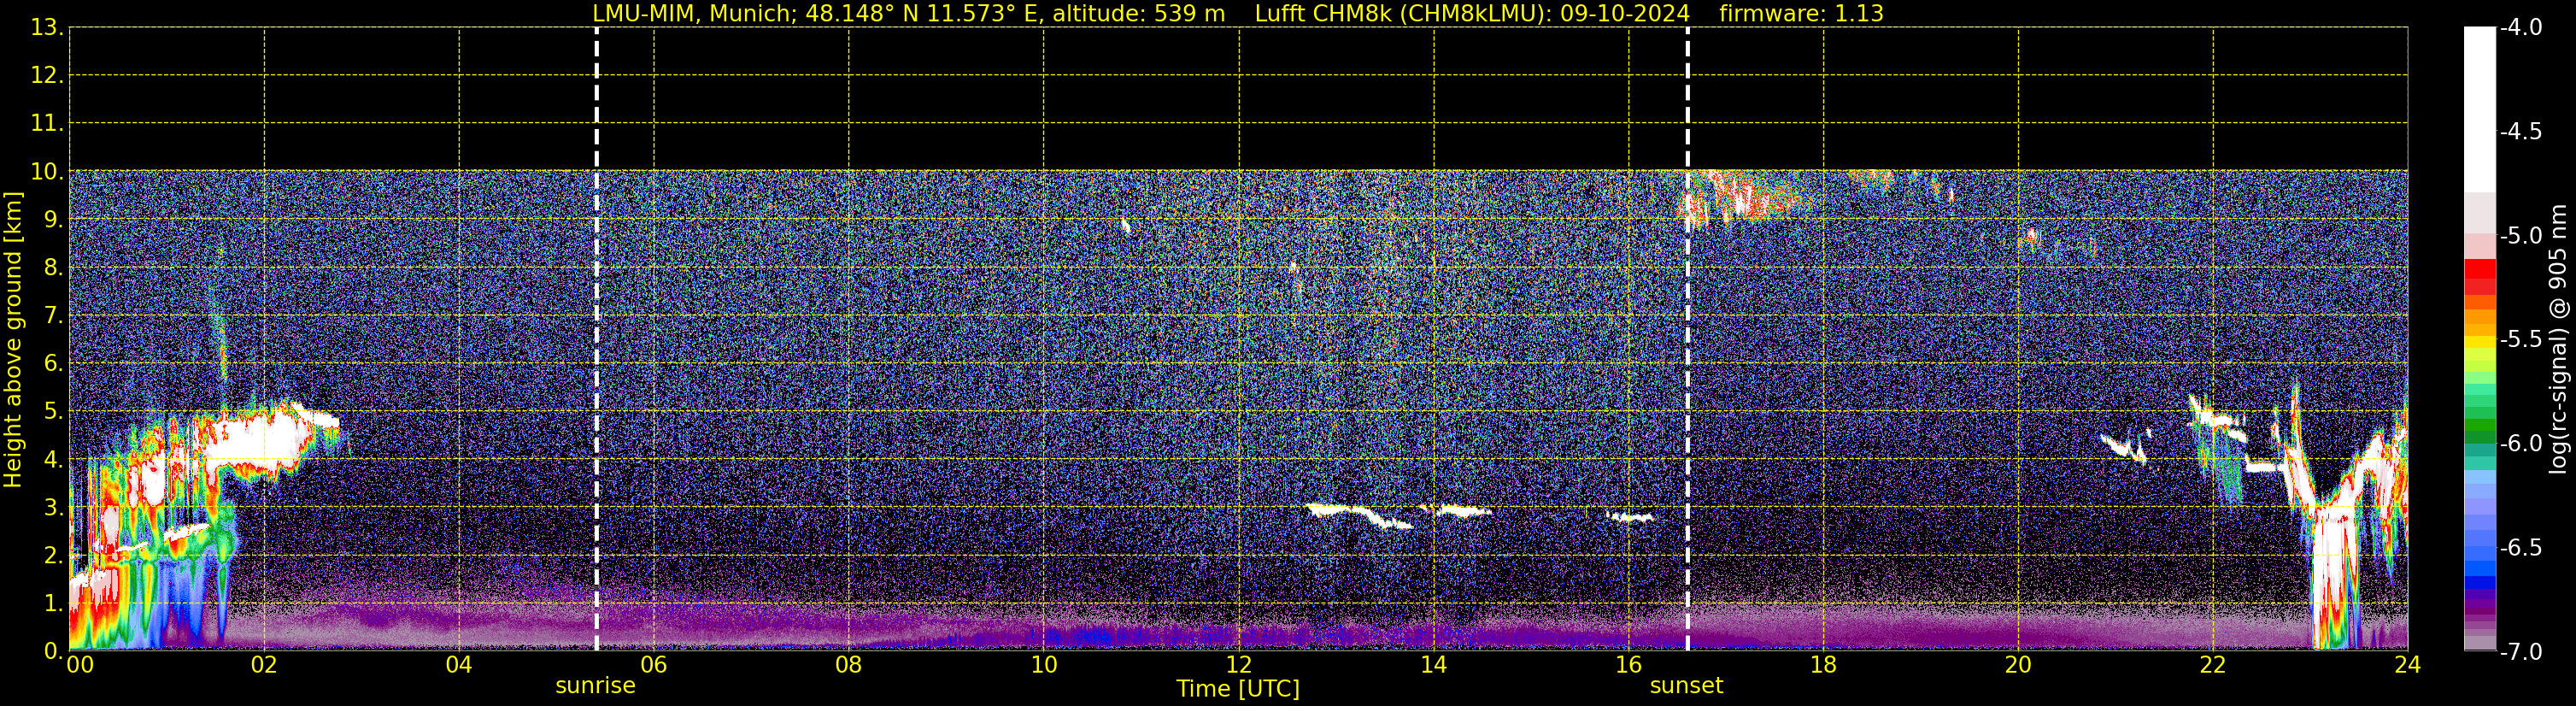The image size is (2576, 706).
Task: Click the 'firmware: 1.13' text
Action: [x=1801, y=14]
